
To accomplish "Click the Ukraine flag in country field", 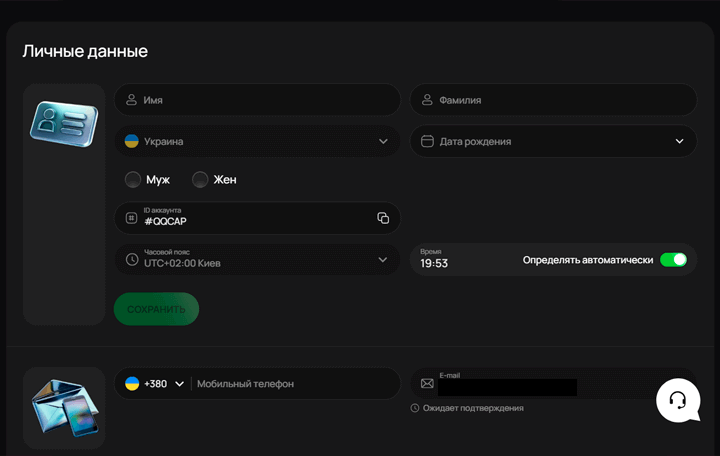I will click(131, 141).
